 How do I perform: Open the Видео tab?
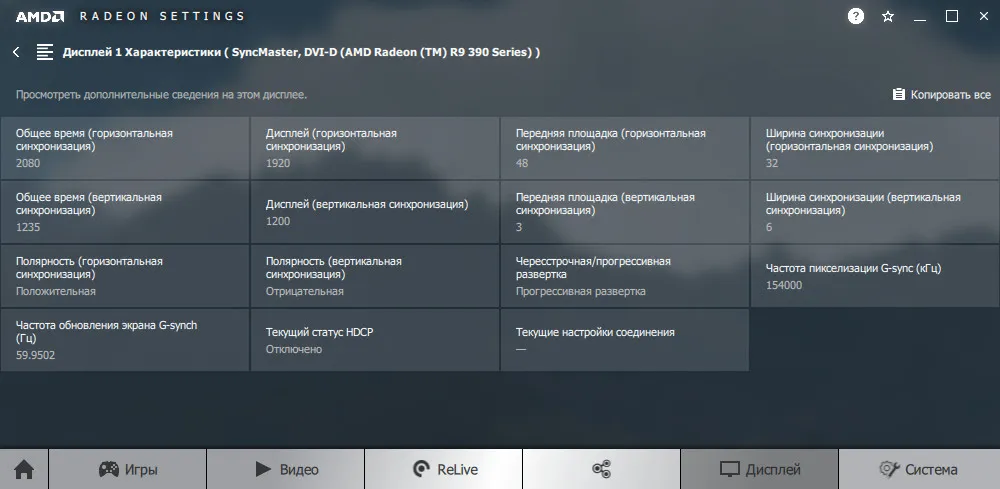(x=286, y=469)
